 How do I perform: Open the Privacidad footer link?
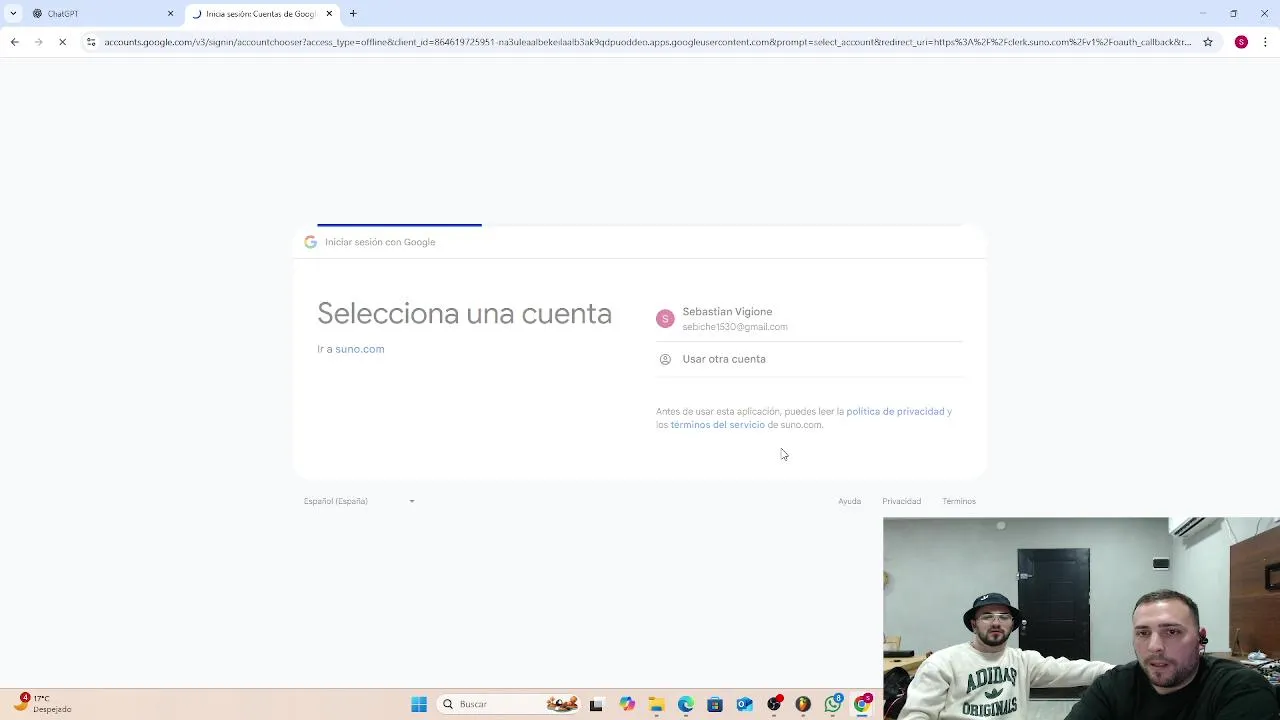coord(901,501)
